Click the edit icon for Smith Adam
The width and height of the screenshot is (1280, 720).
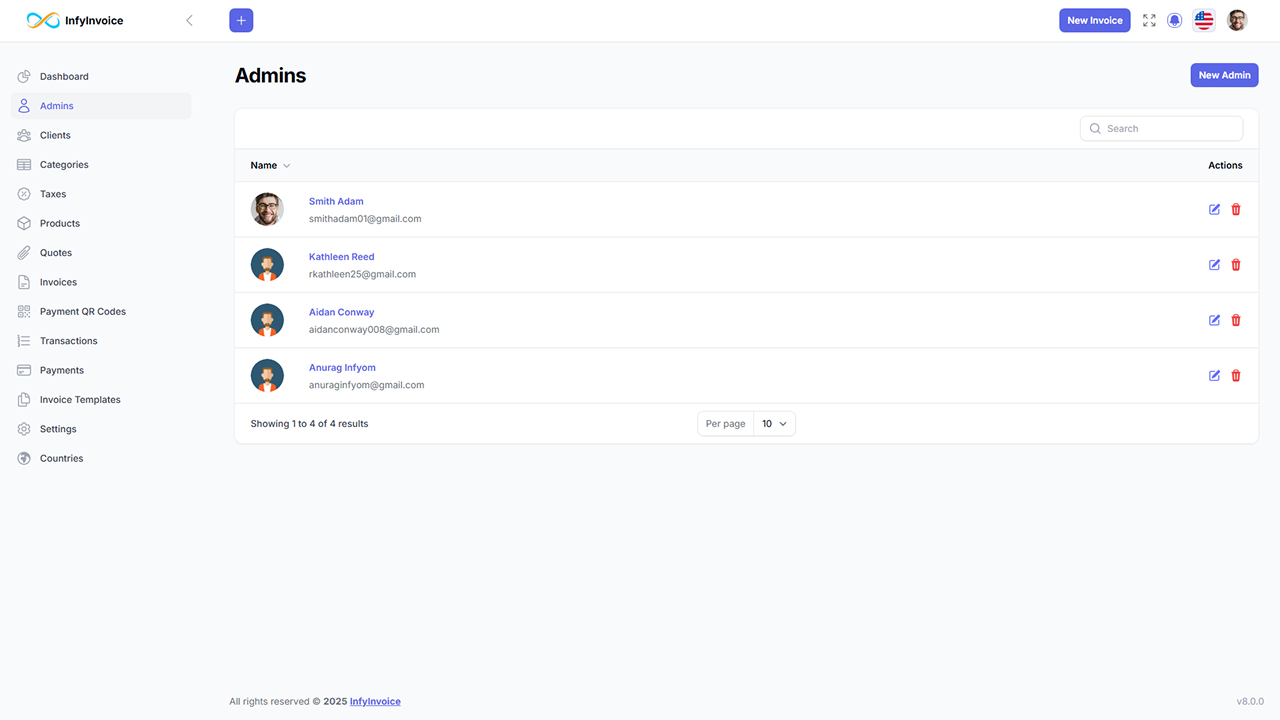click(x=1214, y=209)
